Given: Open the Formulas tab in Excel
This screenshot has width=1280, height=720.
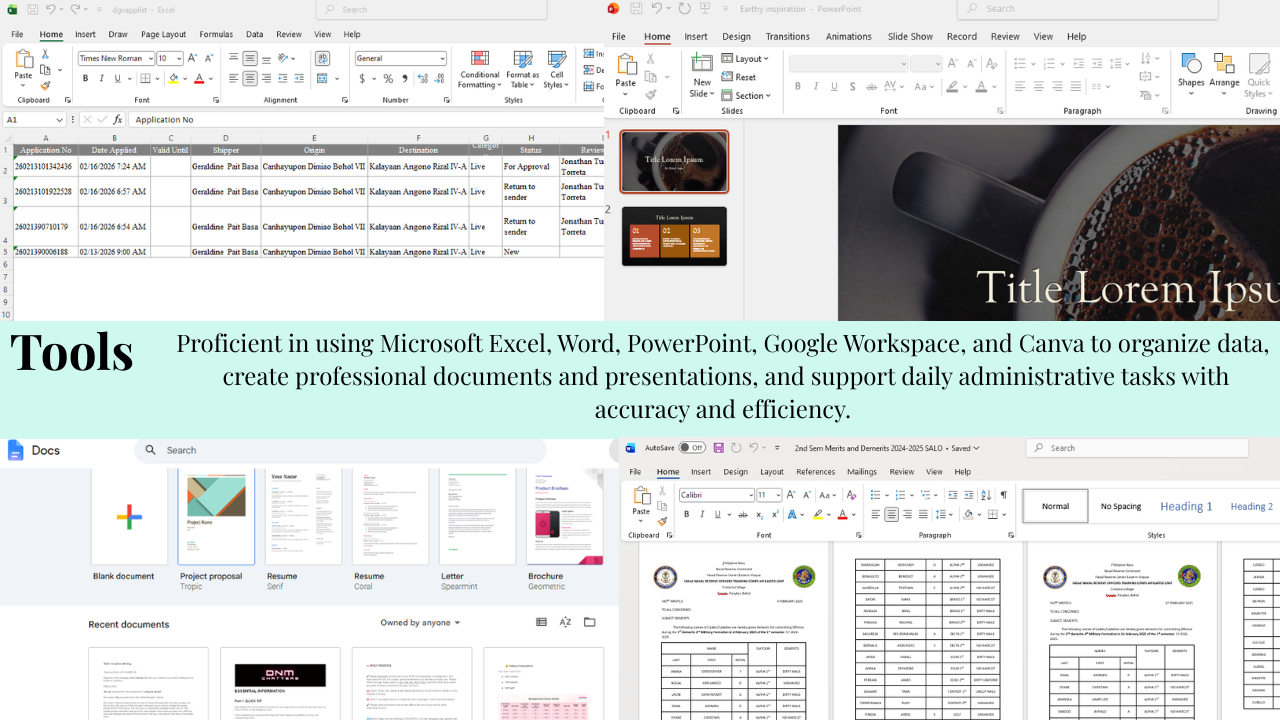Looking at the screenshot, I should coord(216,34).
